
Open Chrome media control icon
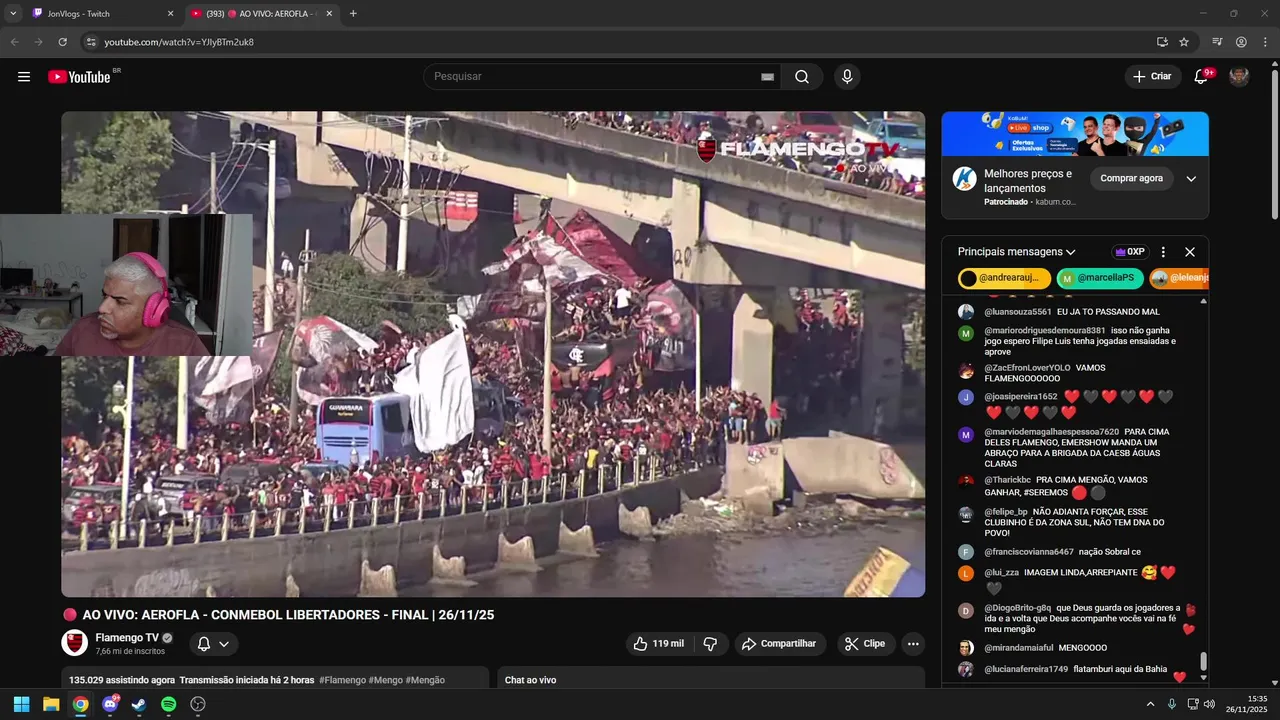click(x=1217, y=42)
